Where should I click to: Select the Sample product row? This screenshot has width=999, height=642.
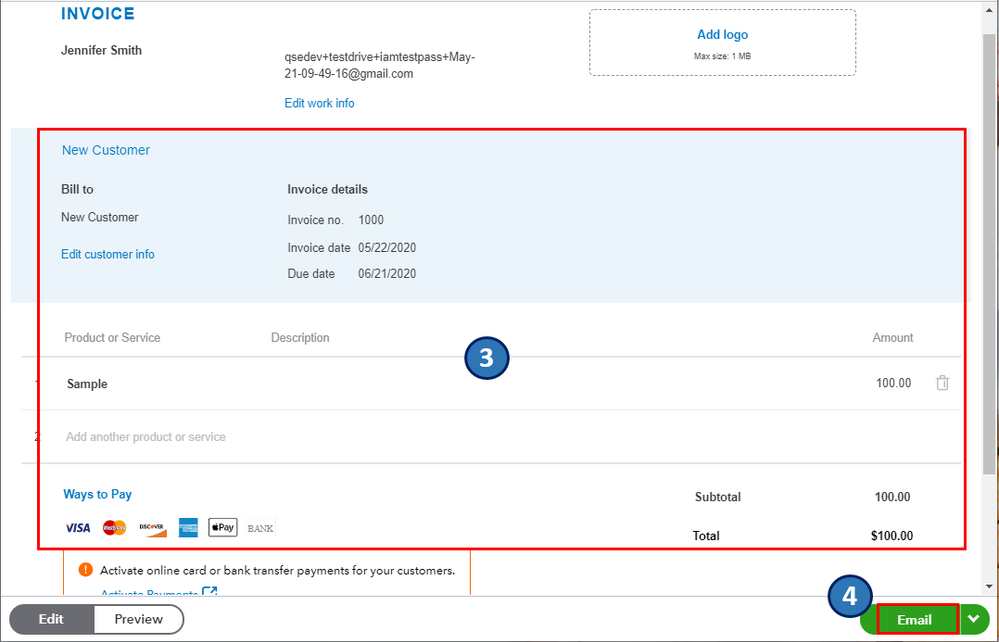click(x=491, y=383)
